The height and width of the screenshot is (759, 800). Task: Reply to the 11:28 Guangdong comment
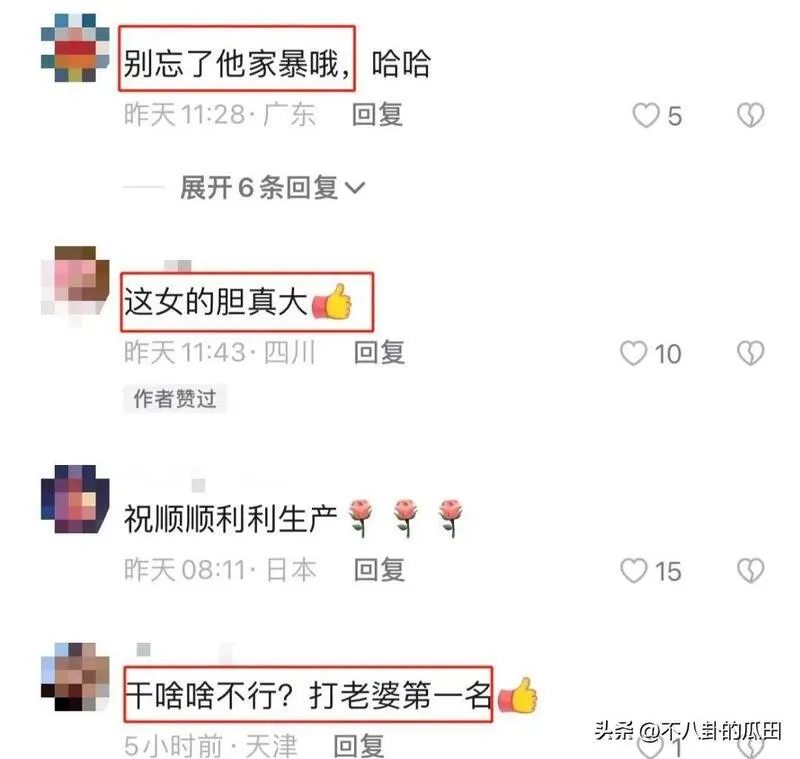click(378, 115)
